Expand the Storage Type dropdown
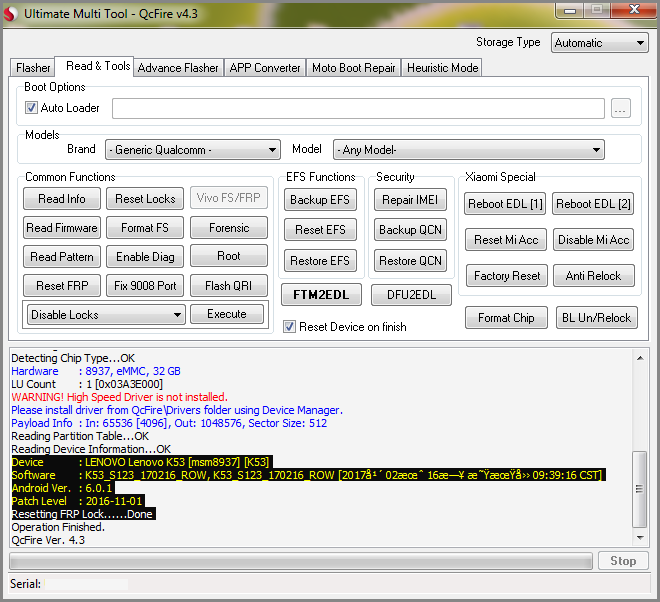The image size is (660, 602). coord(599,43)
